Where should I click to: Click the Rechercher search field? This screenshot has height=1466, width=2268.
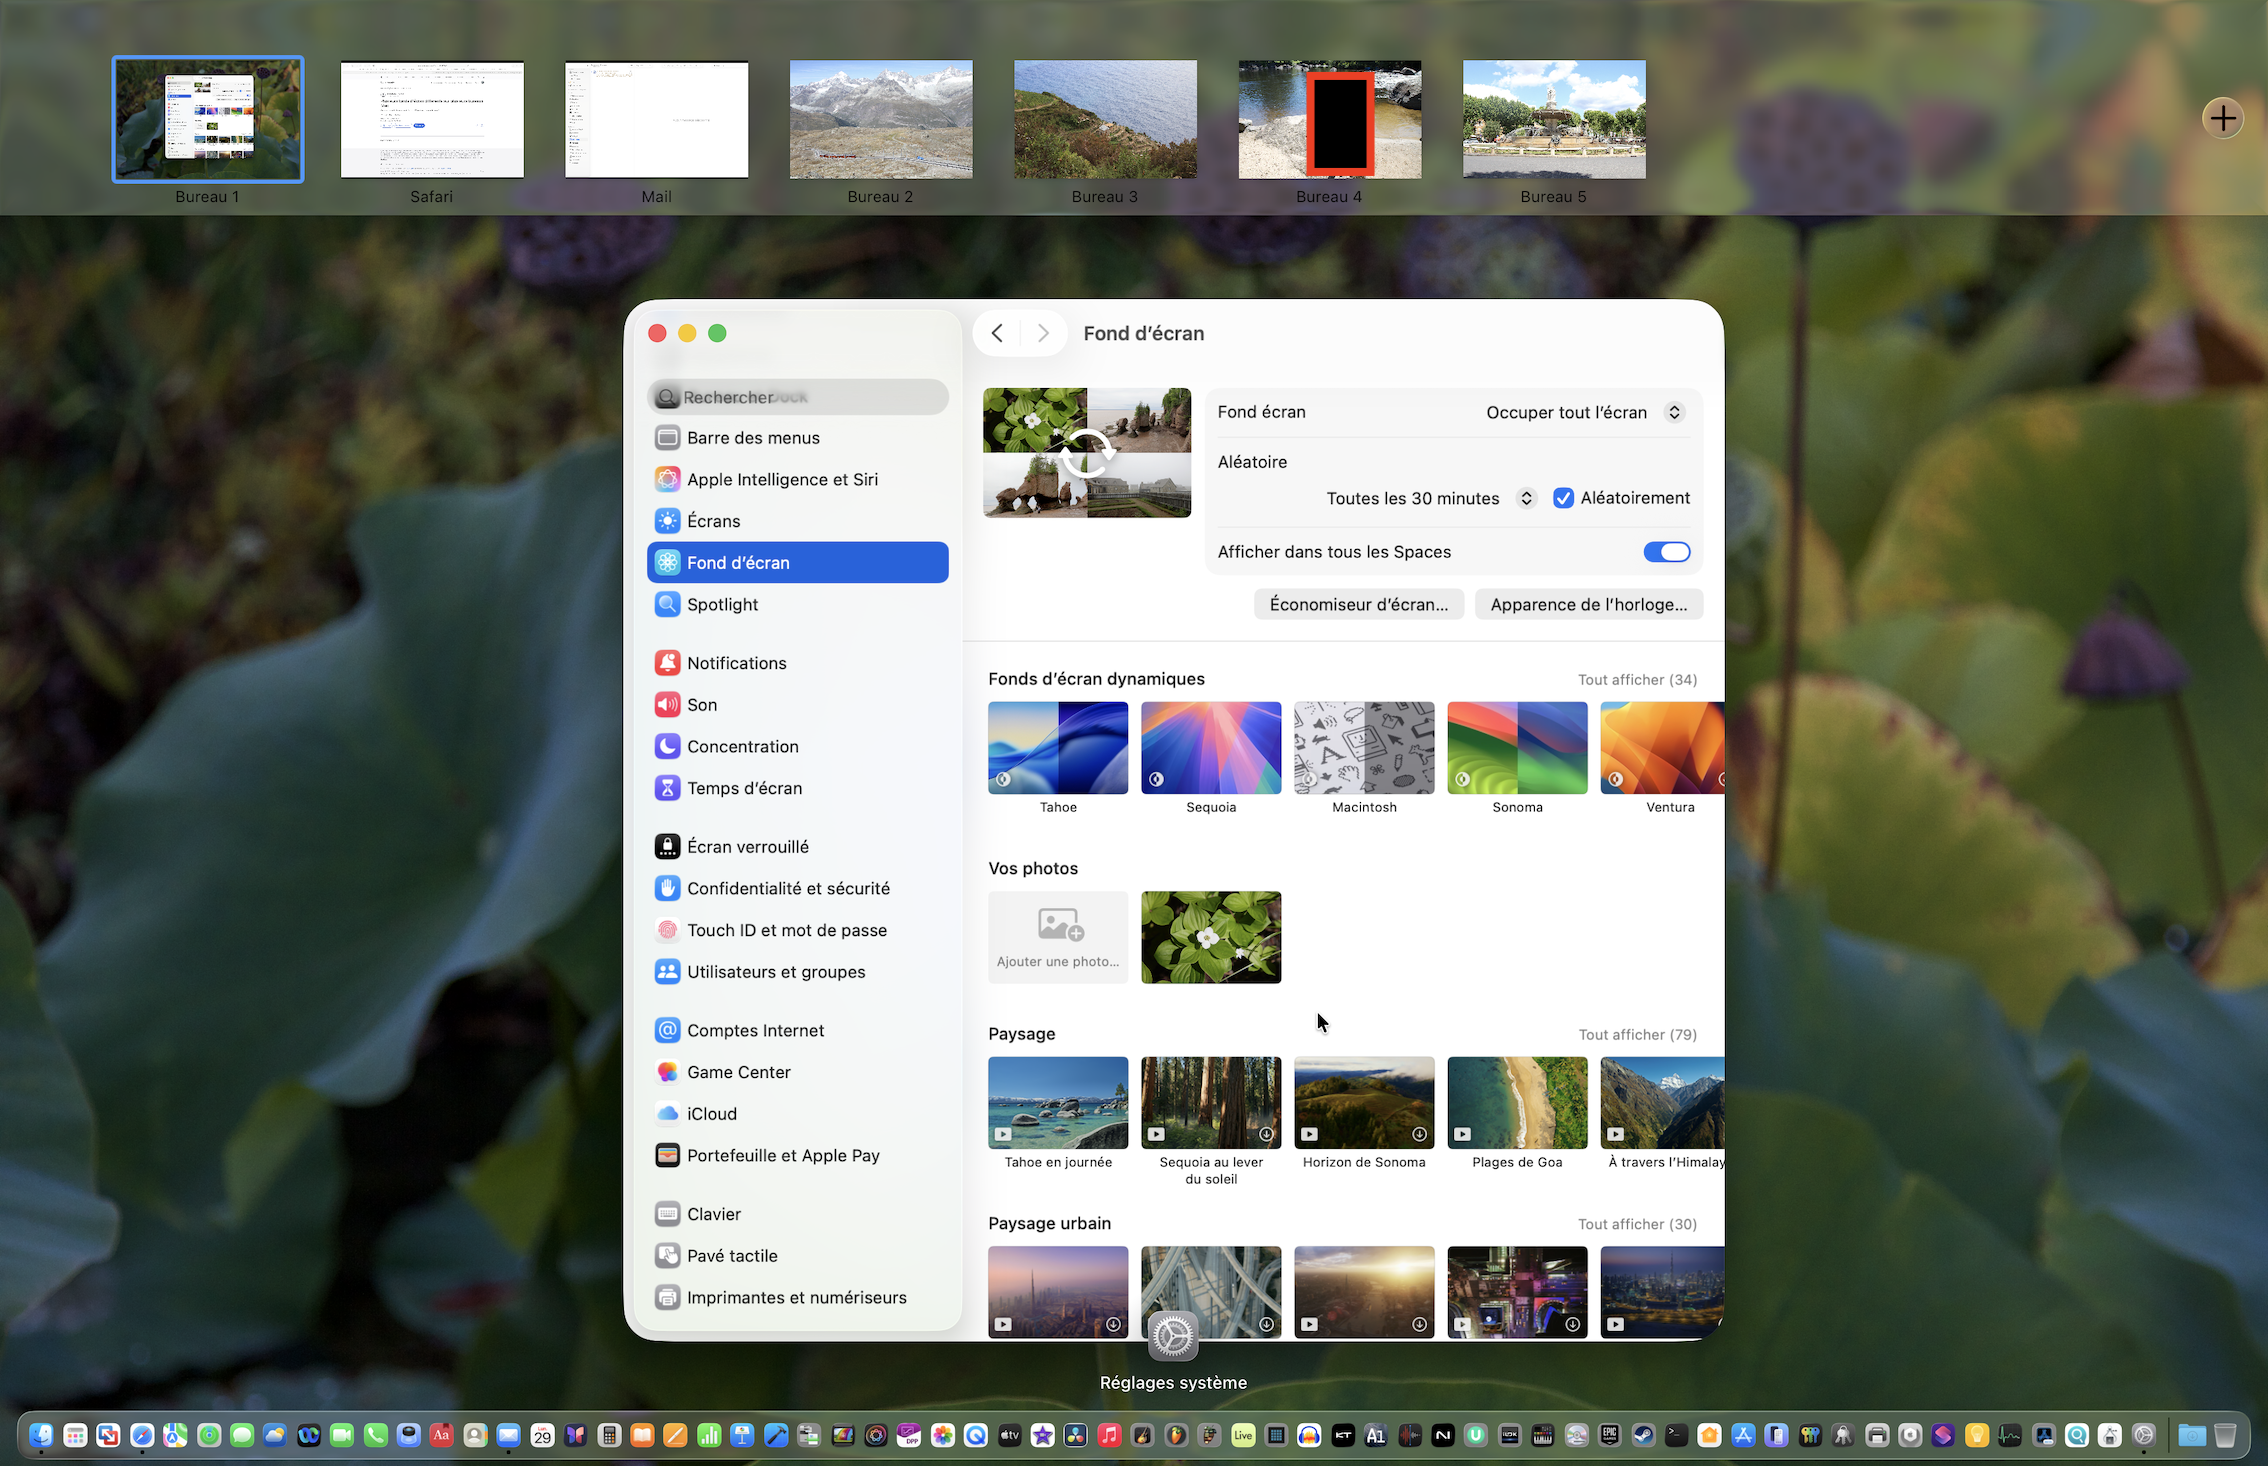(x=798, y=397)
